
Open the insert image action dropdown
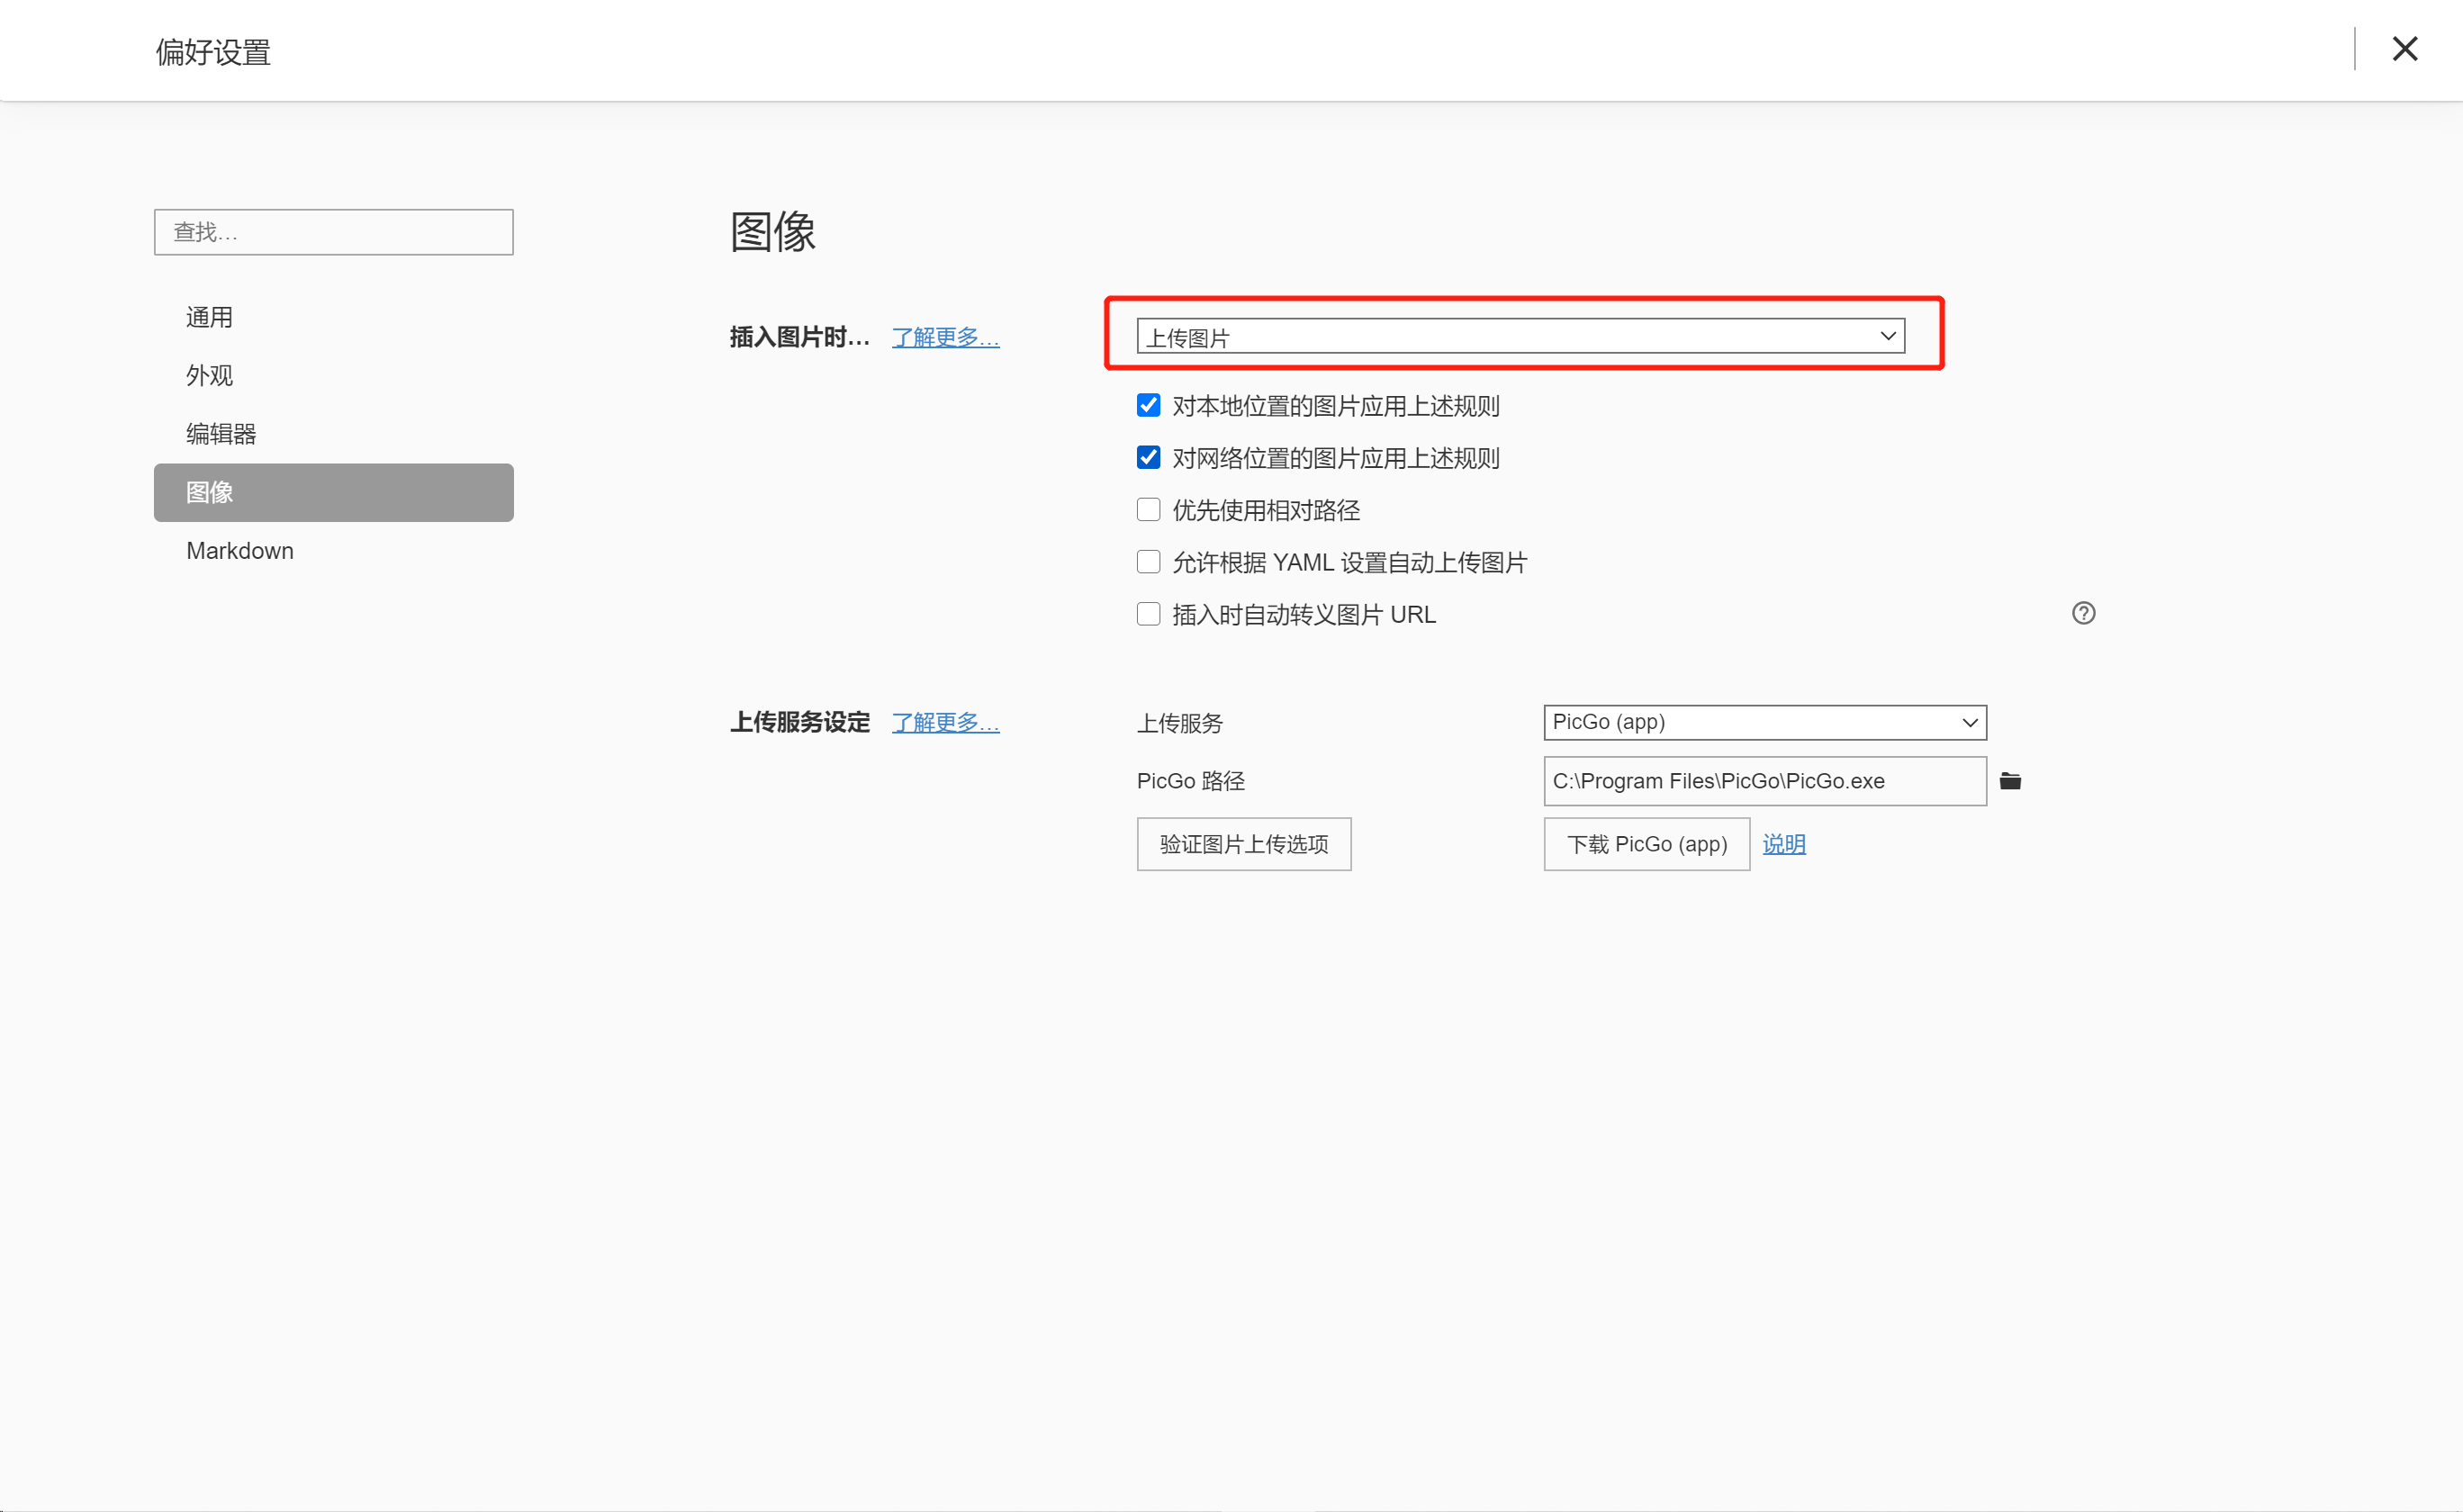(x=1520, y=336)
